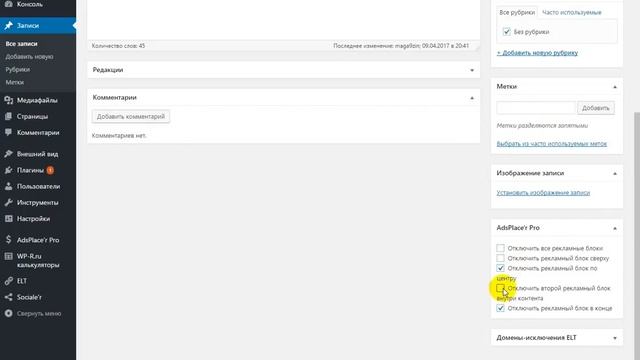Viewport: 640px width, 360px height.
Task: Click the Страницы pages icon
Action: click(x=9, y=117)
